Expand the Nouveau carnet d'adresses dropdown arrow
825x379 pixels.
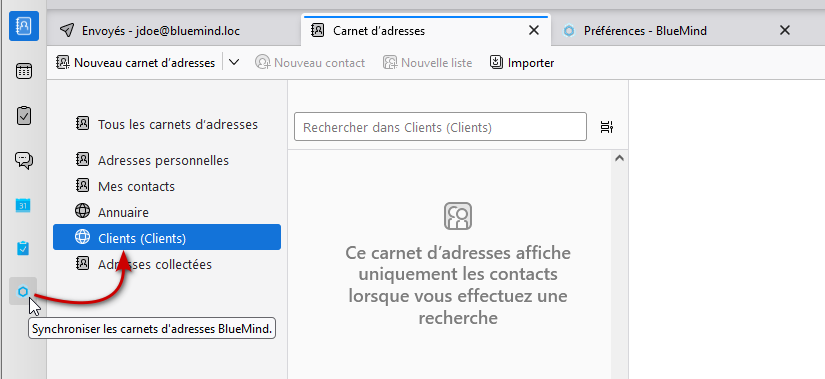(x=234, y=63)
